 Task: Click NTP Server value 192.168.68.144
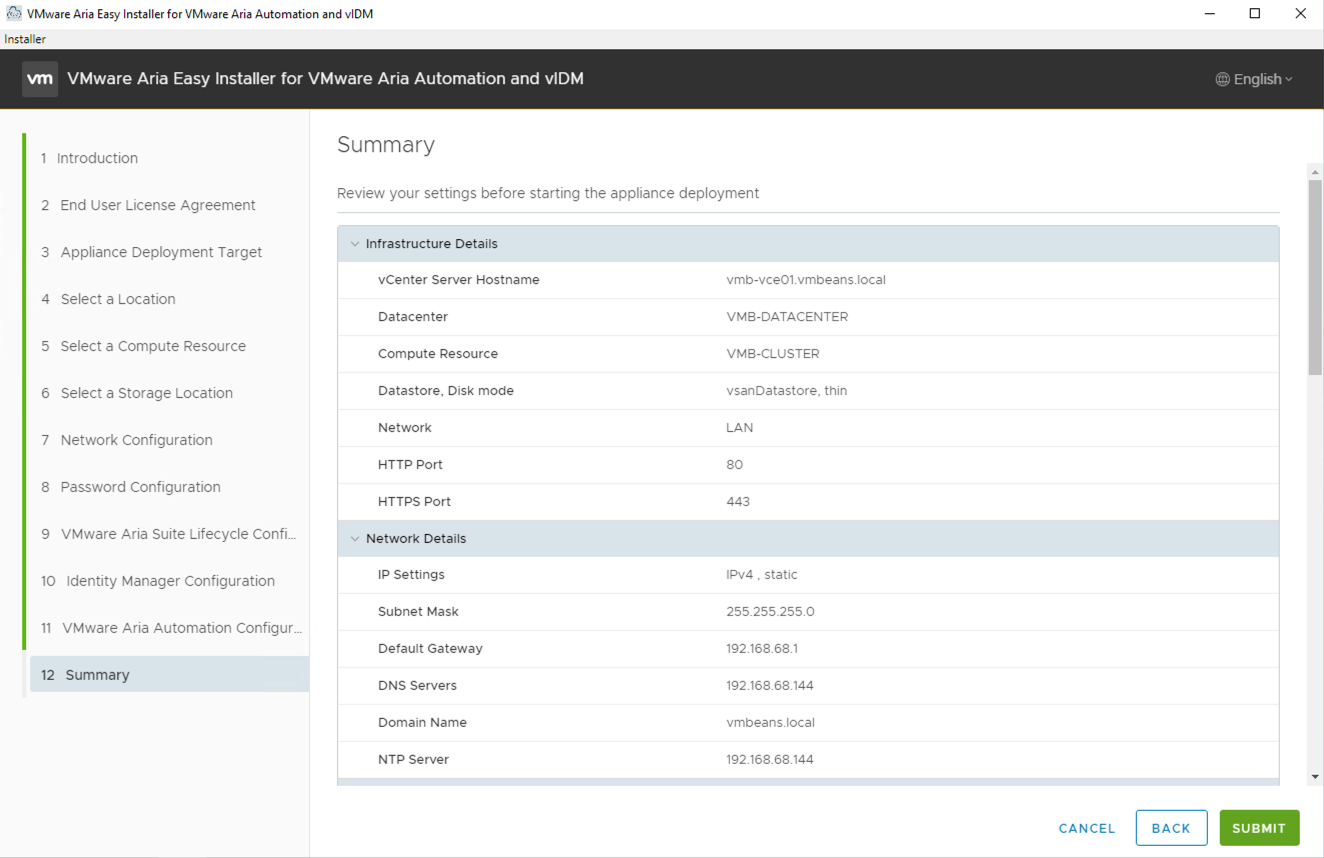click(x=770, y=760)
